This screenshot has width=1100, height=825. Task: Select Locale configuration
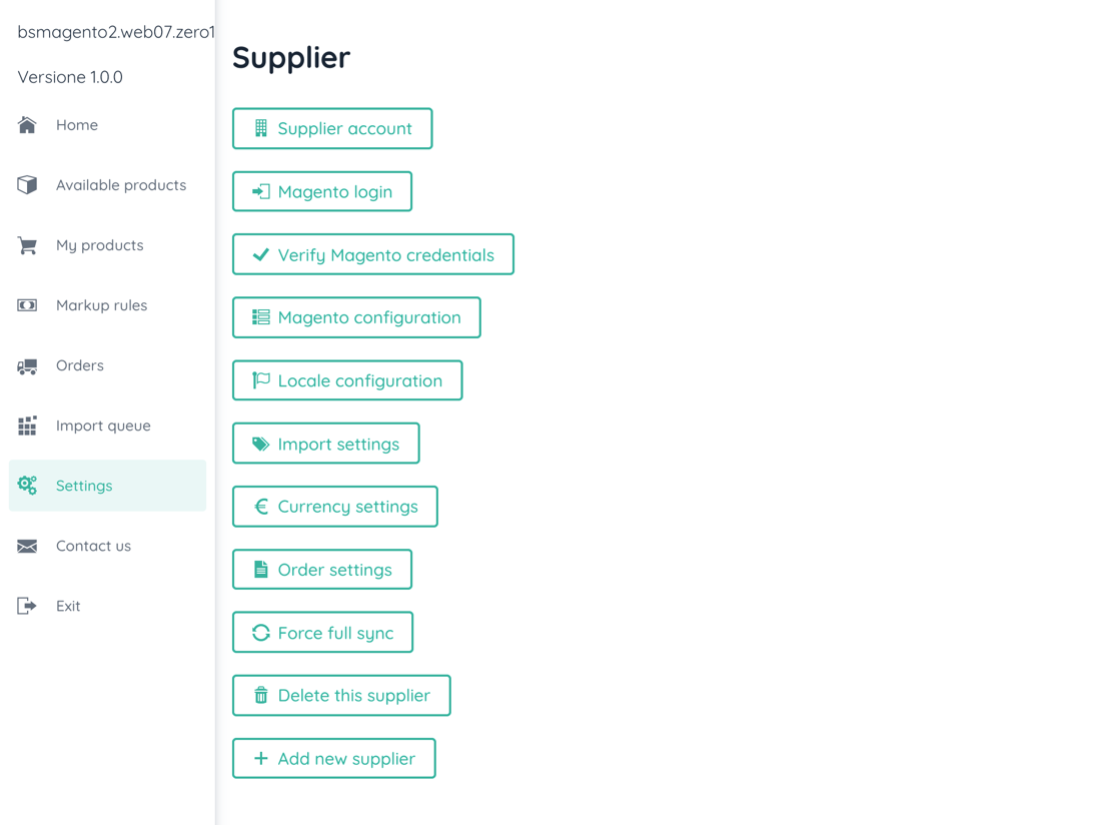pyautogui.click(x=347, y=381)
